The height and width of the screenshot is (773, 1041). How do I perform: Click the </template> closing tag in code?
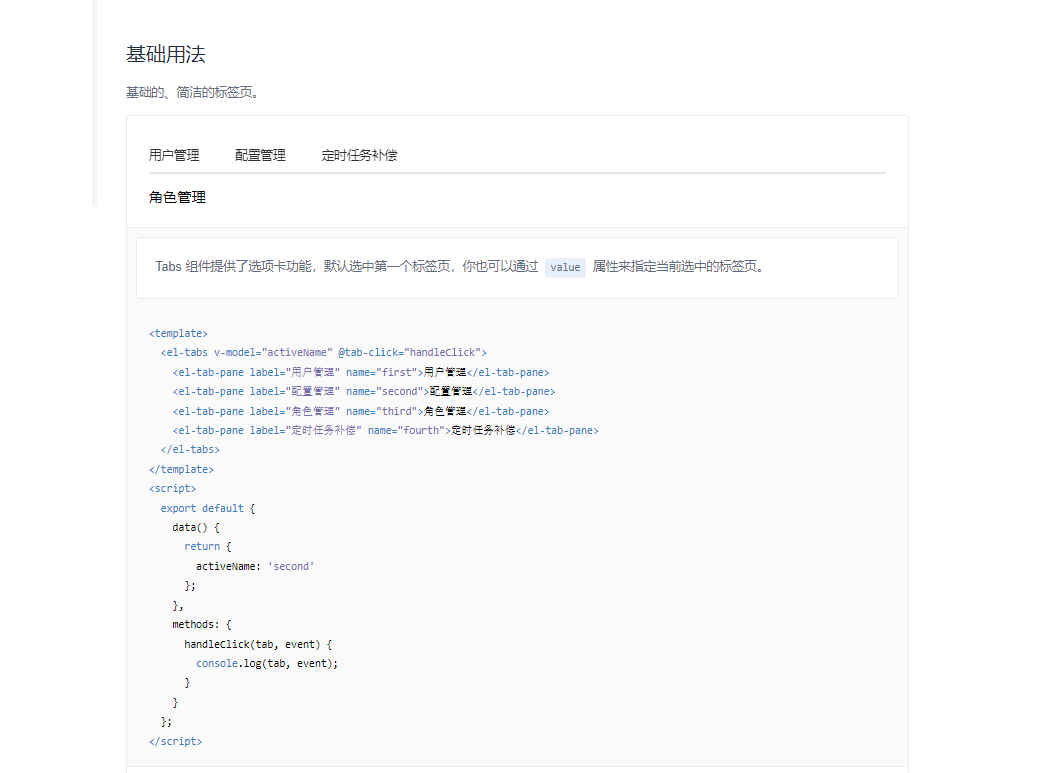click(x=180, y=468)
